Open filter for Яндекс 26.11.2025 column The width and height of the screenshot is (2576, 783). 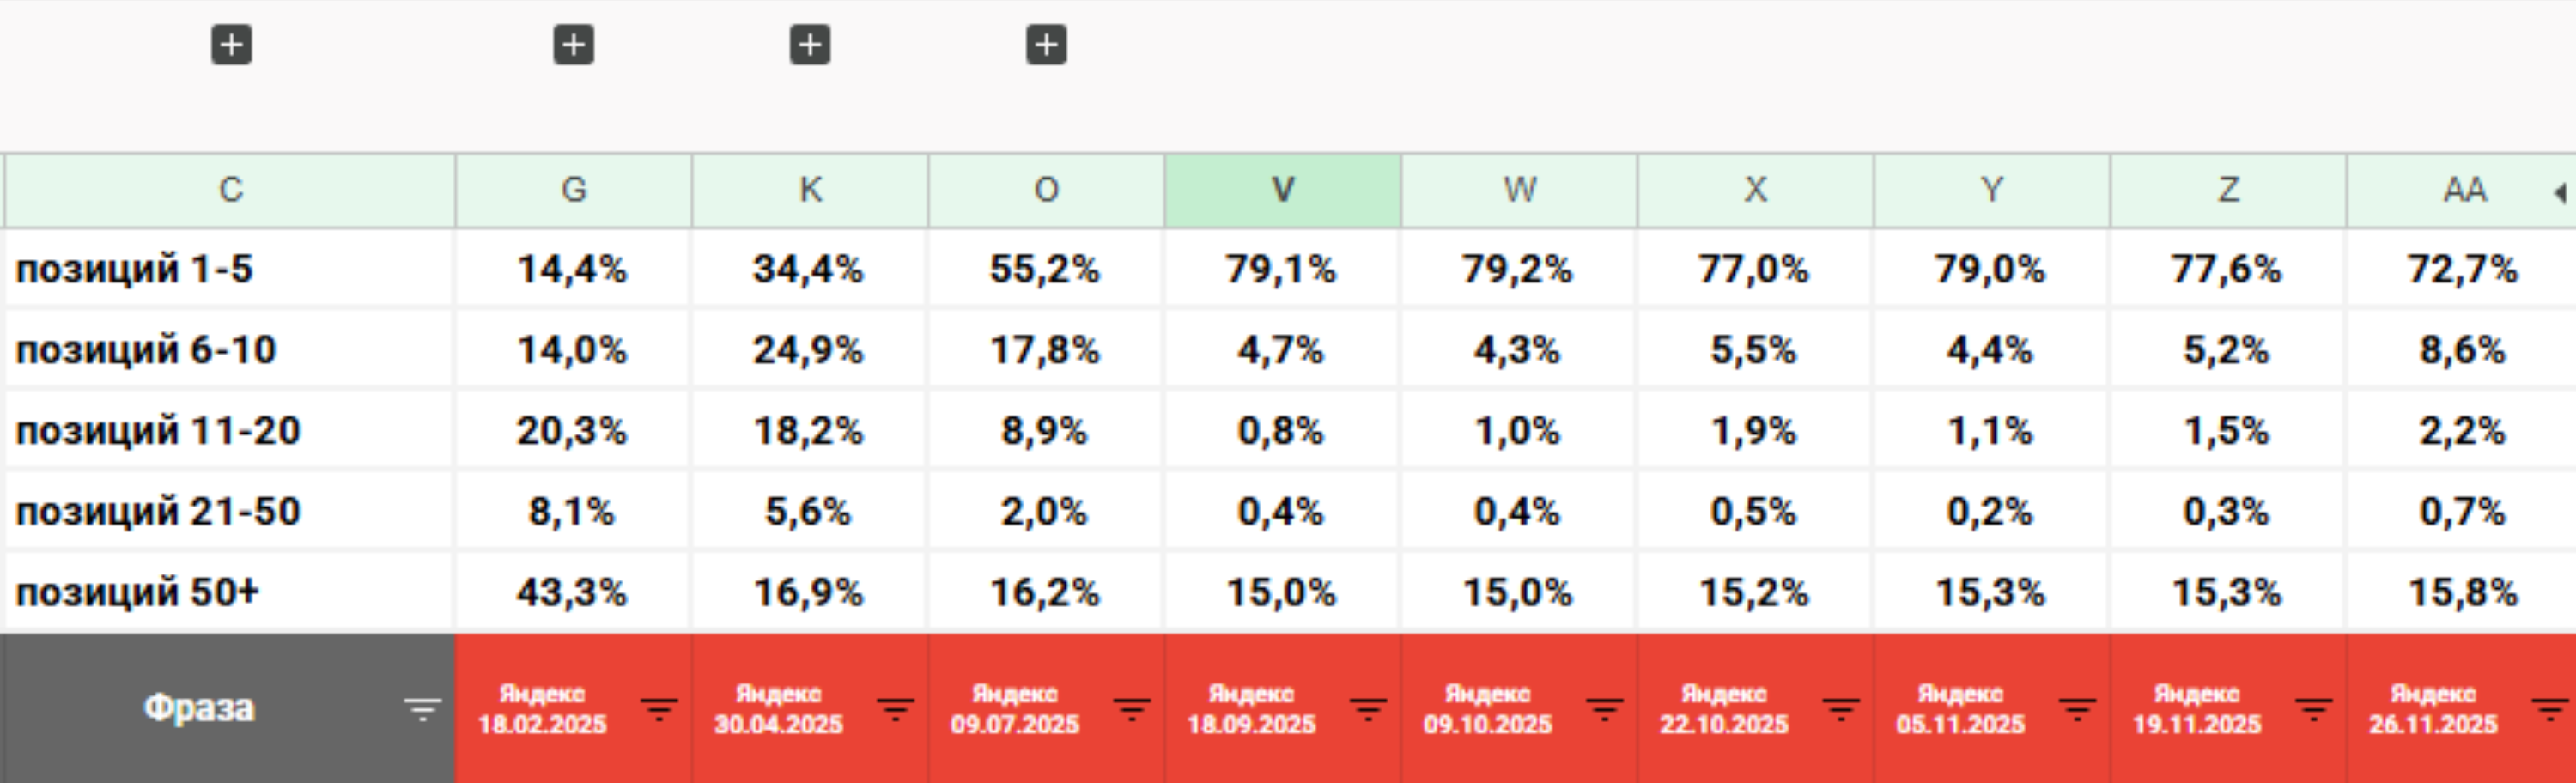click(2549, 710)
